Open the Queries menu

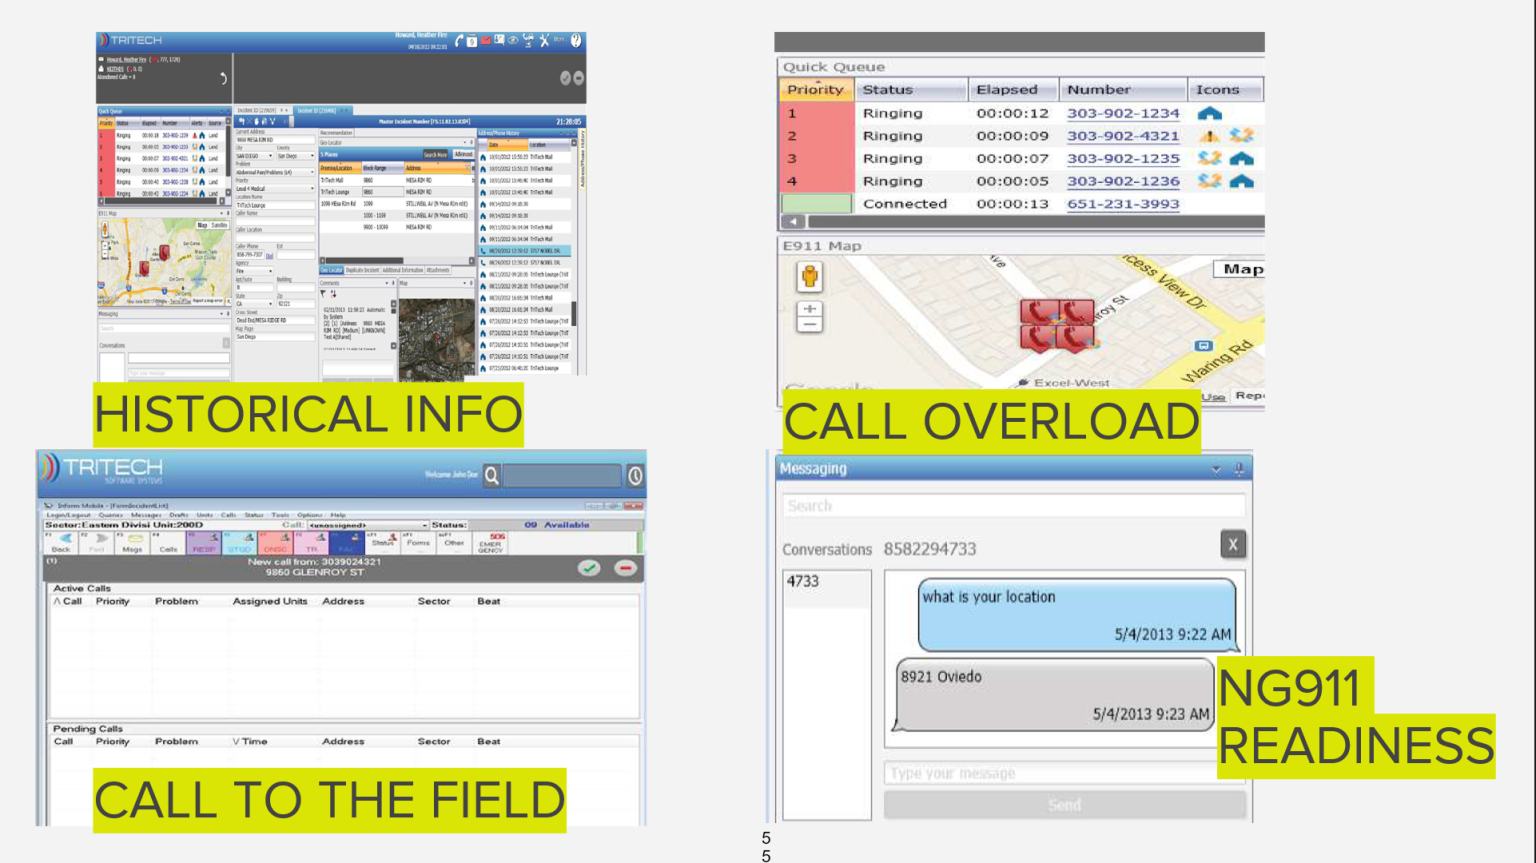(x=110, y=515)
